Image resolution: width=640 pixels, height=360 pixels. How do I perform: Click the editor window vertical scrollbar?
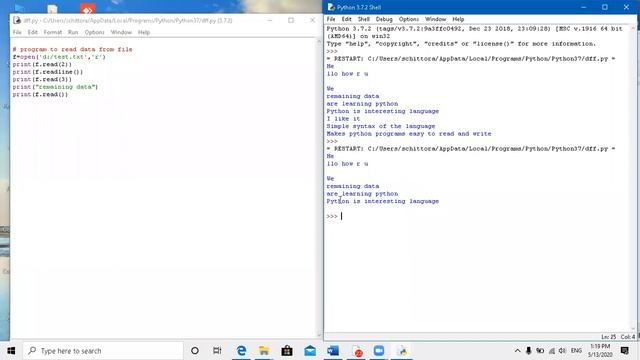pyautogui.click(x=319, y=188)
